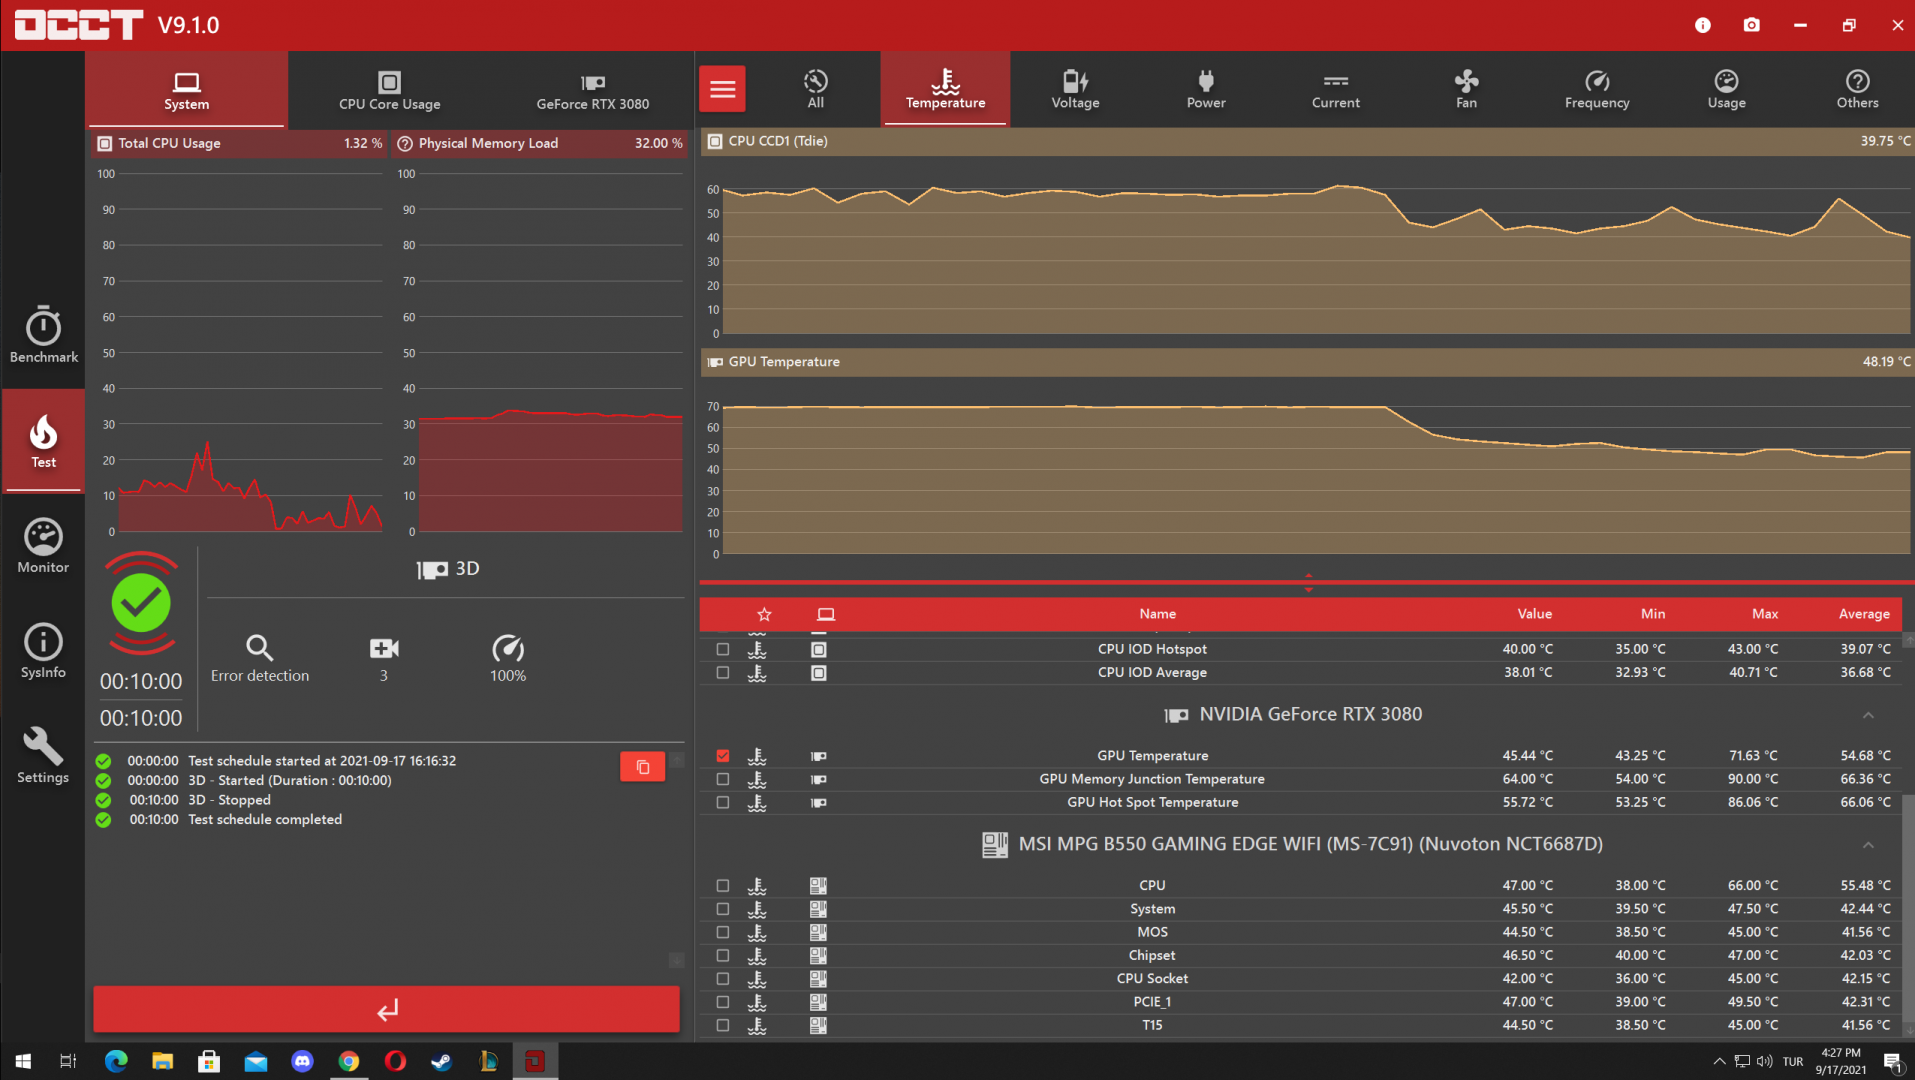Viewport: 1915px width, 1080px height.
Task: Sort sensors by the Name column
Action: click(1157, 614)
